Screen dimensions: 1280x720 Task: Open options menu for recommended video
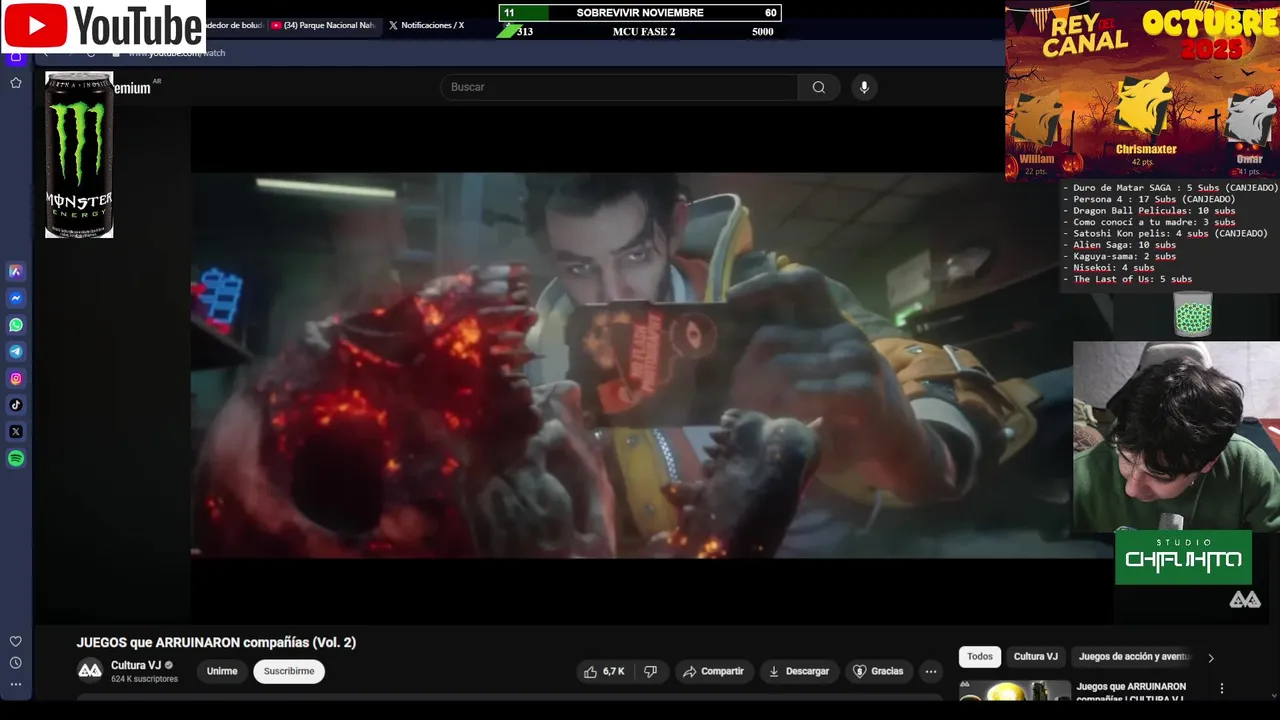[1221, 689]
